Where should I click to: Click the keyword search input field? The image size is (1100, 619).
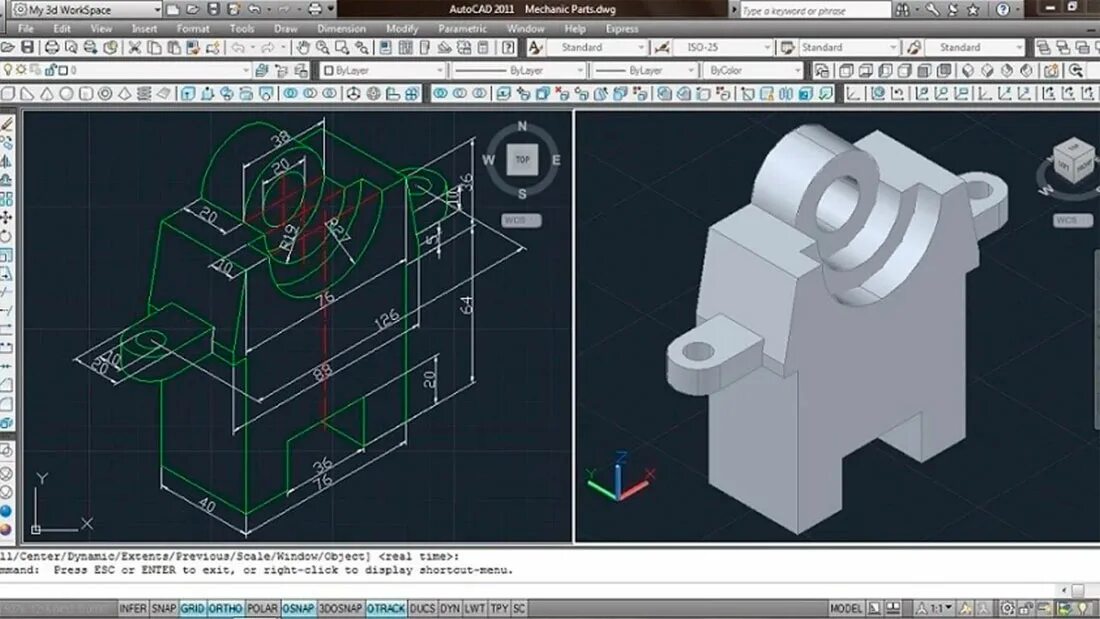(x=816, y=10)
